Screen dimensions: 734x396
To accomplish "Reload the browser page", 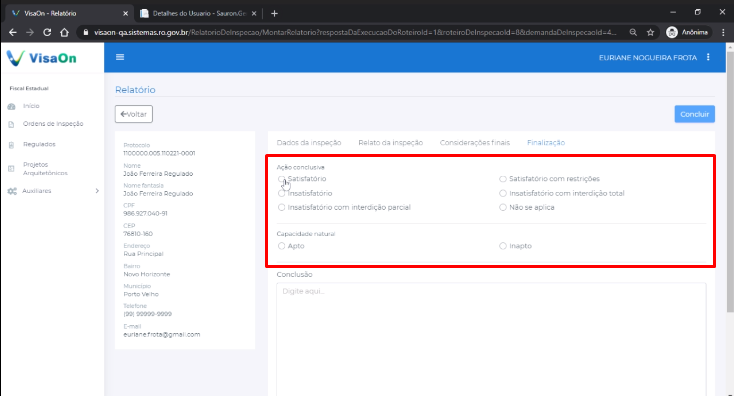I will [x=47, y=32].
